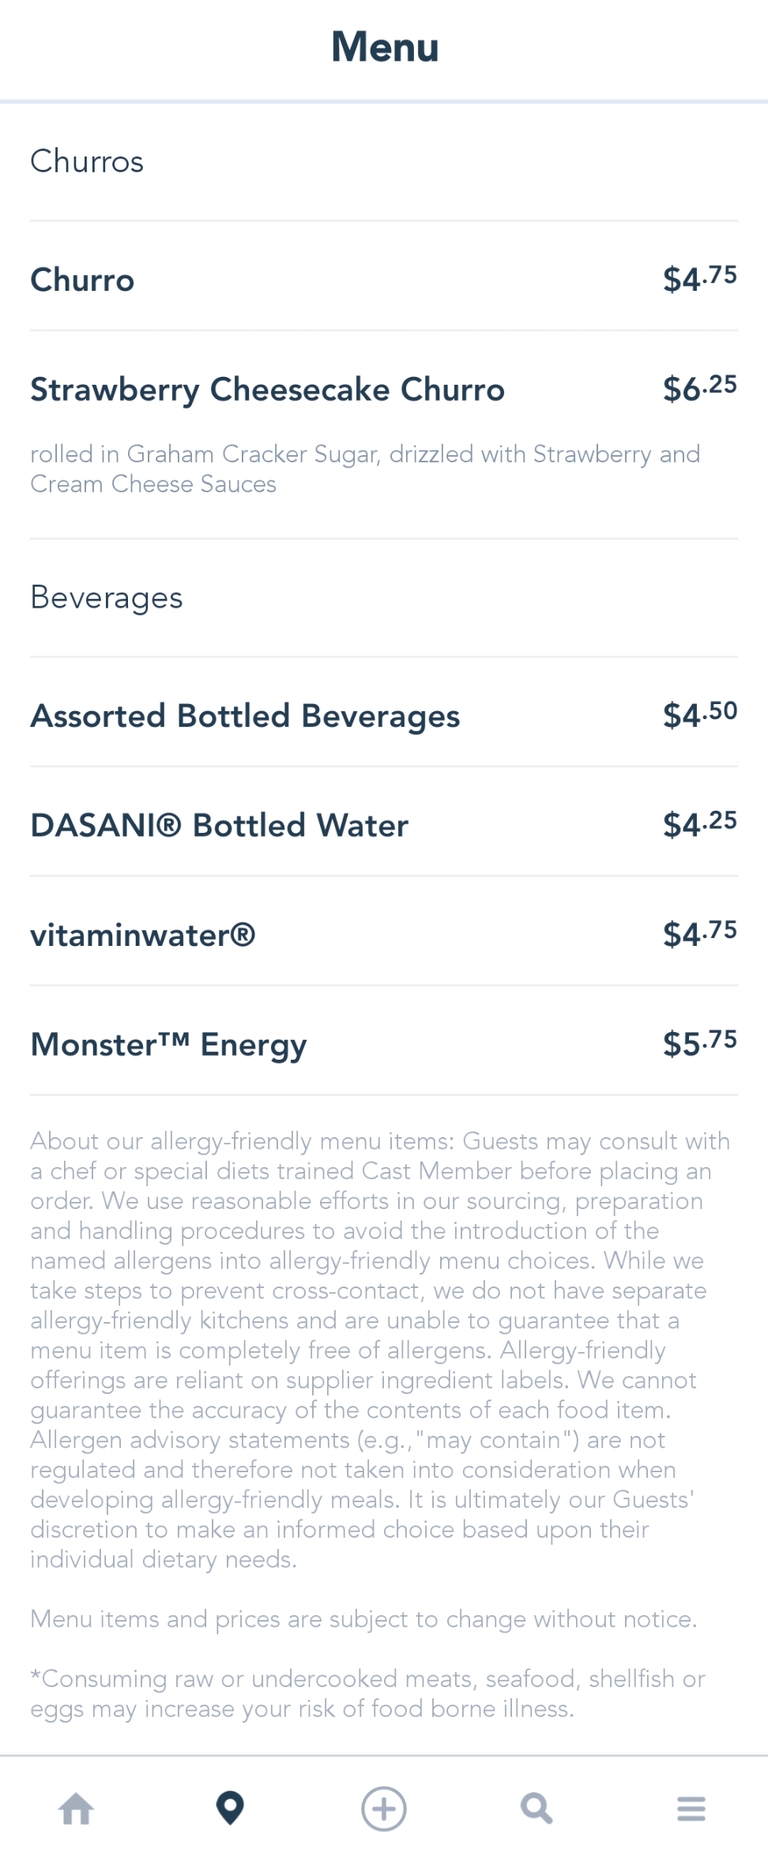Tap the $6.25 Strawberry Cheesecake Churro price

pos(699,388)
